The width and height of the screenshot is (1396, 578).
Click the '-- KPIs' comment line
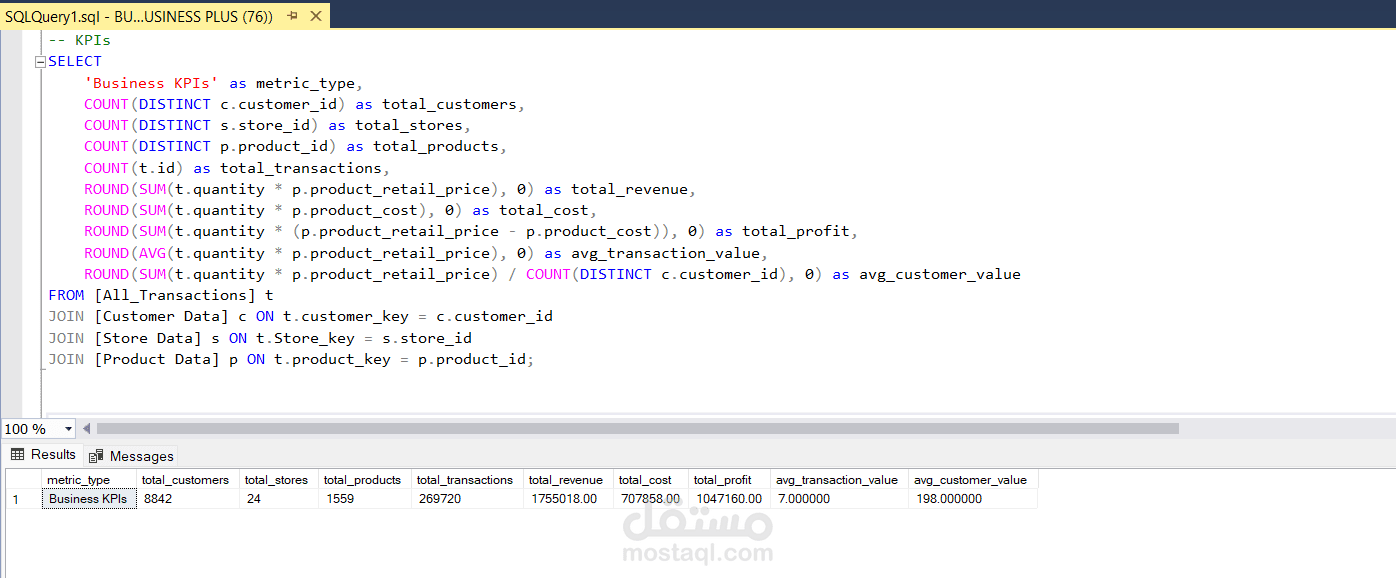(x=79, y=40)
